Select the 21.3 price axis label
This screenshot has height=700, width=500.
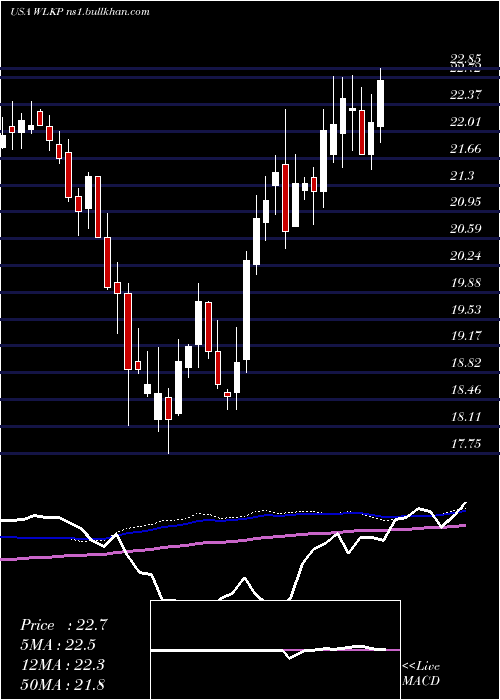pos(462,175)
